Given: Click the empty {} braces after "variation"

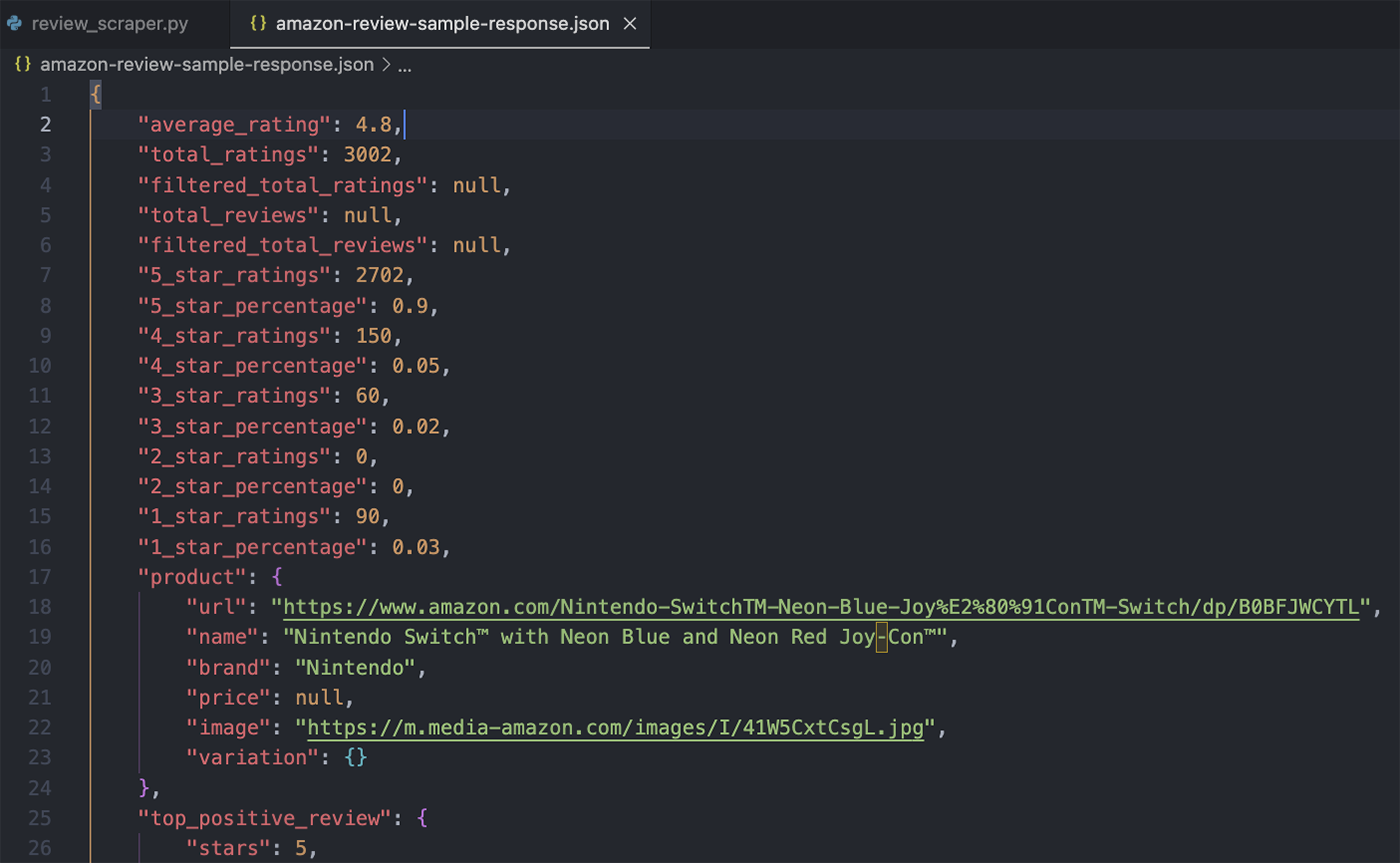Looking at the screenshot, I should pyautogui.click(x=356, y=758).
